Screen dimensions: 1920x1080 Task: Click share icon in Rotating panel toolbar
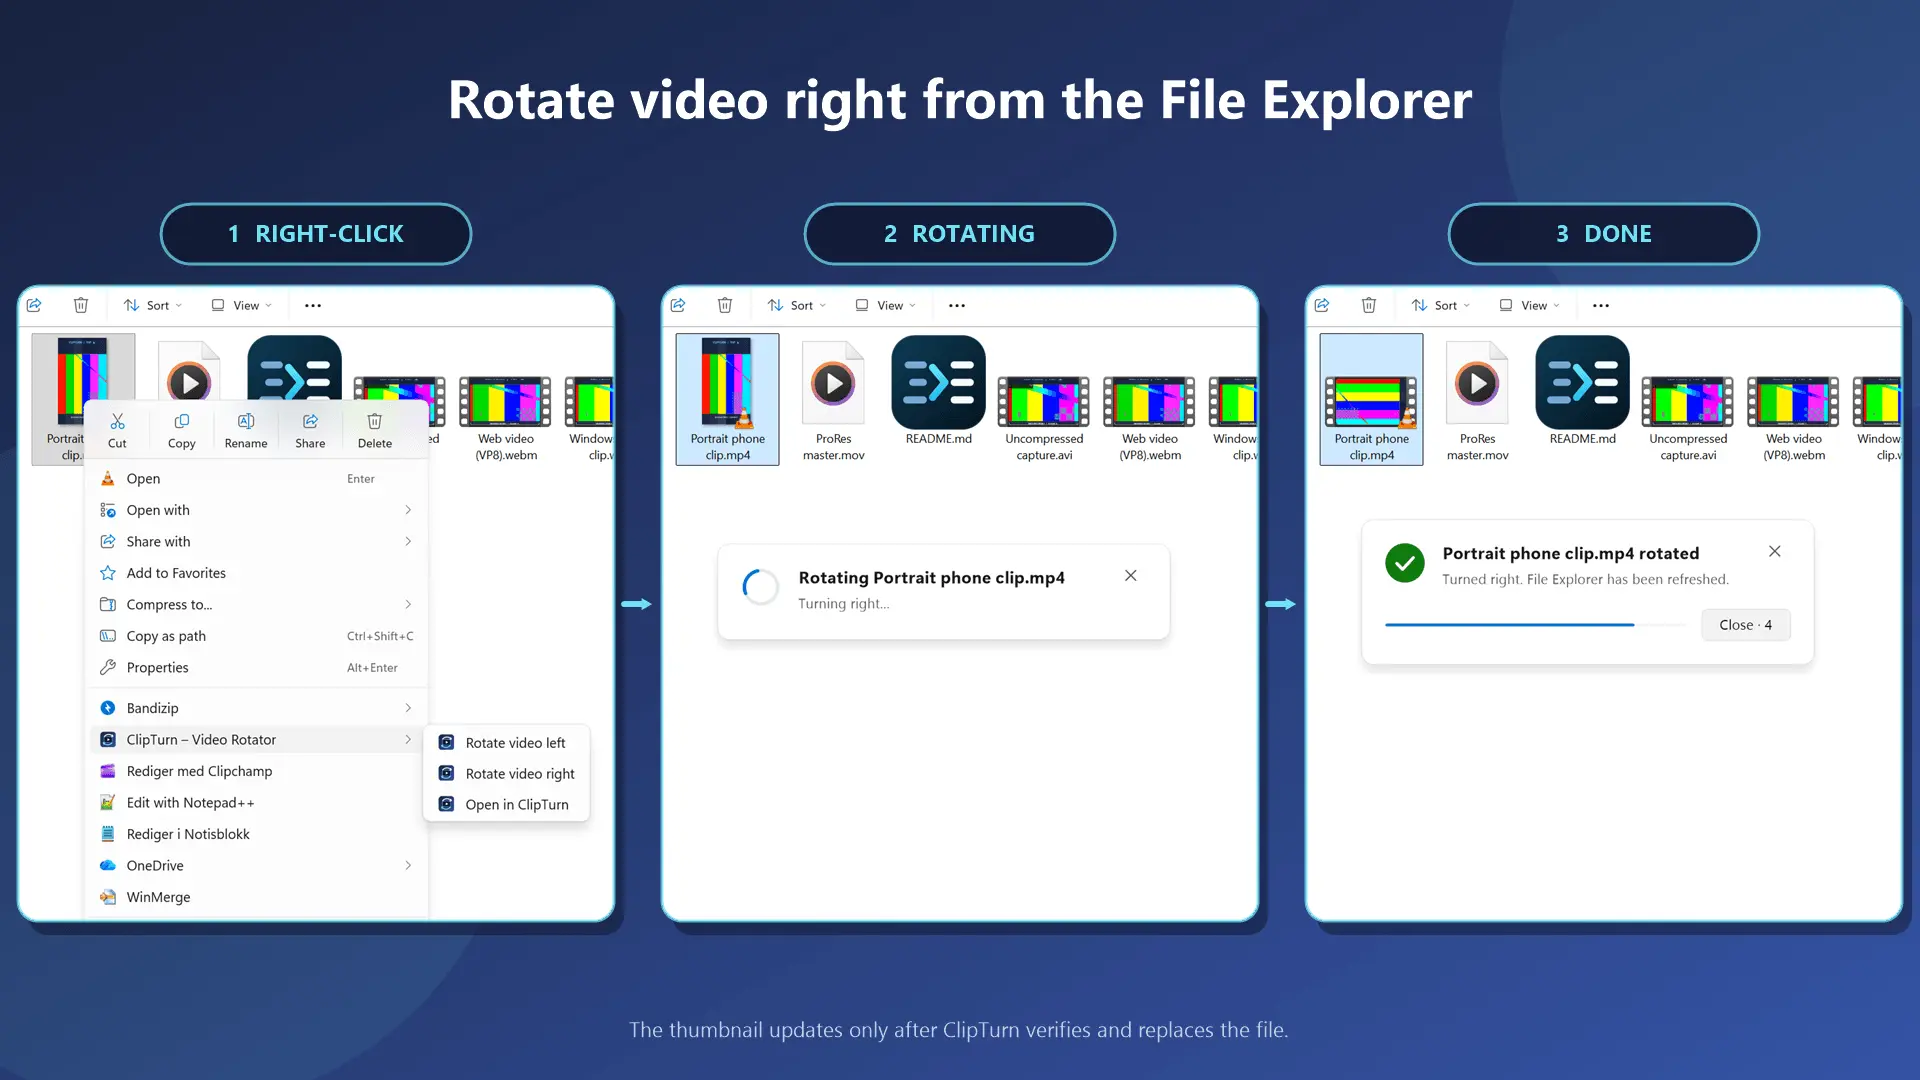tap(678, 305)
